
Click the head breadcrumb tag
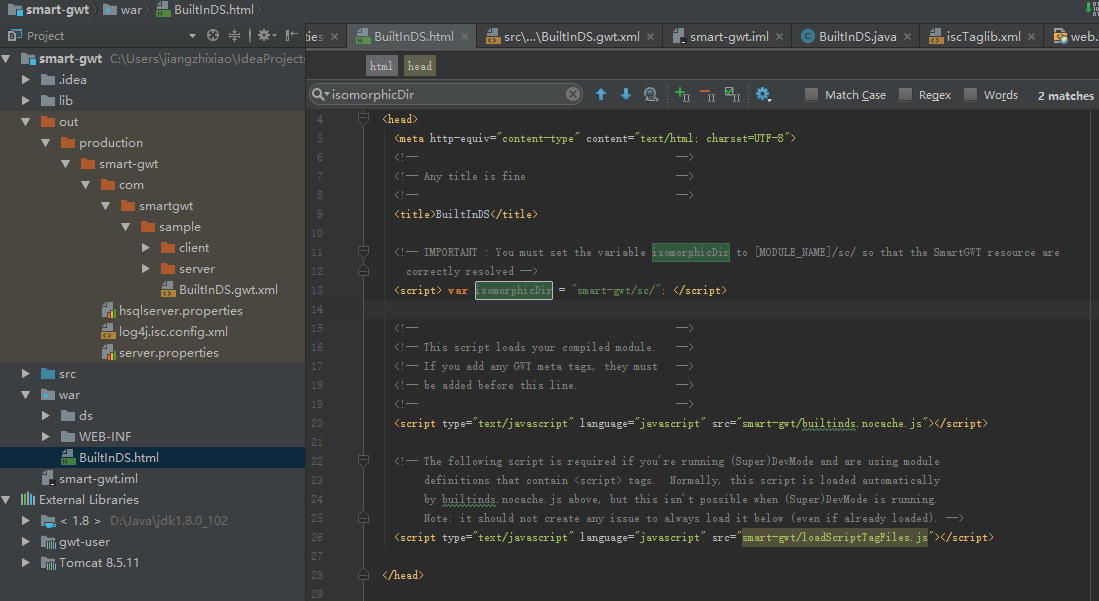420,66
